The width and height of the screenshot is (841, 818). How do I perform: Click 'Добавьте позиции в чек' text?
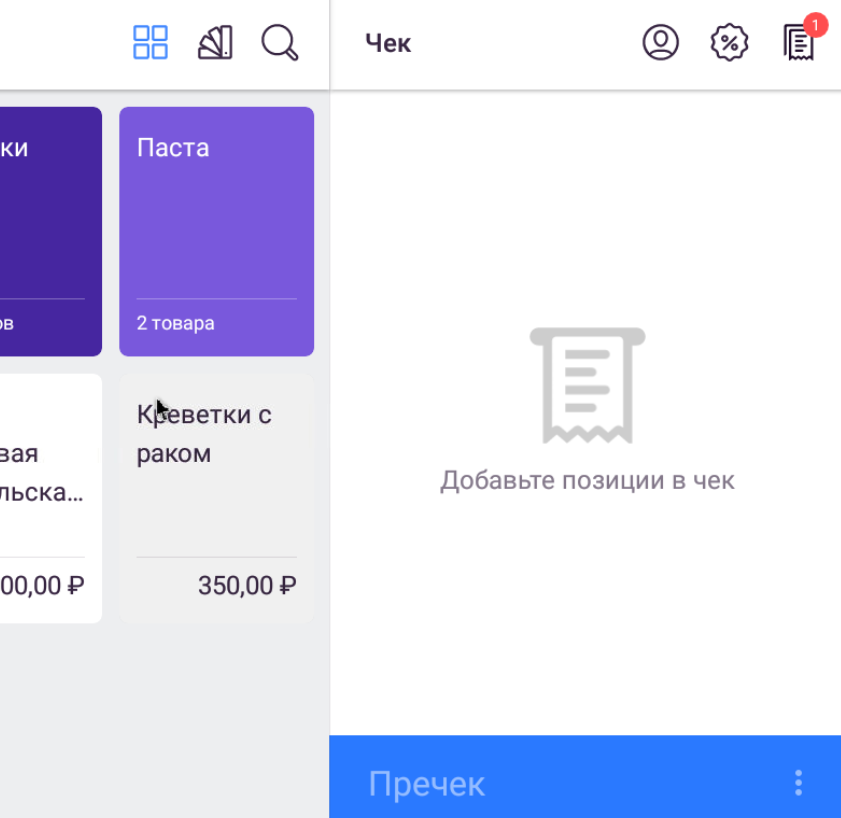[x=587, y=480]
